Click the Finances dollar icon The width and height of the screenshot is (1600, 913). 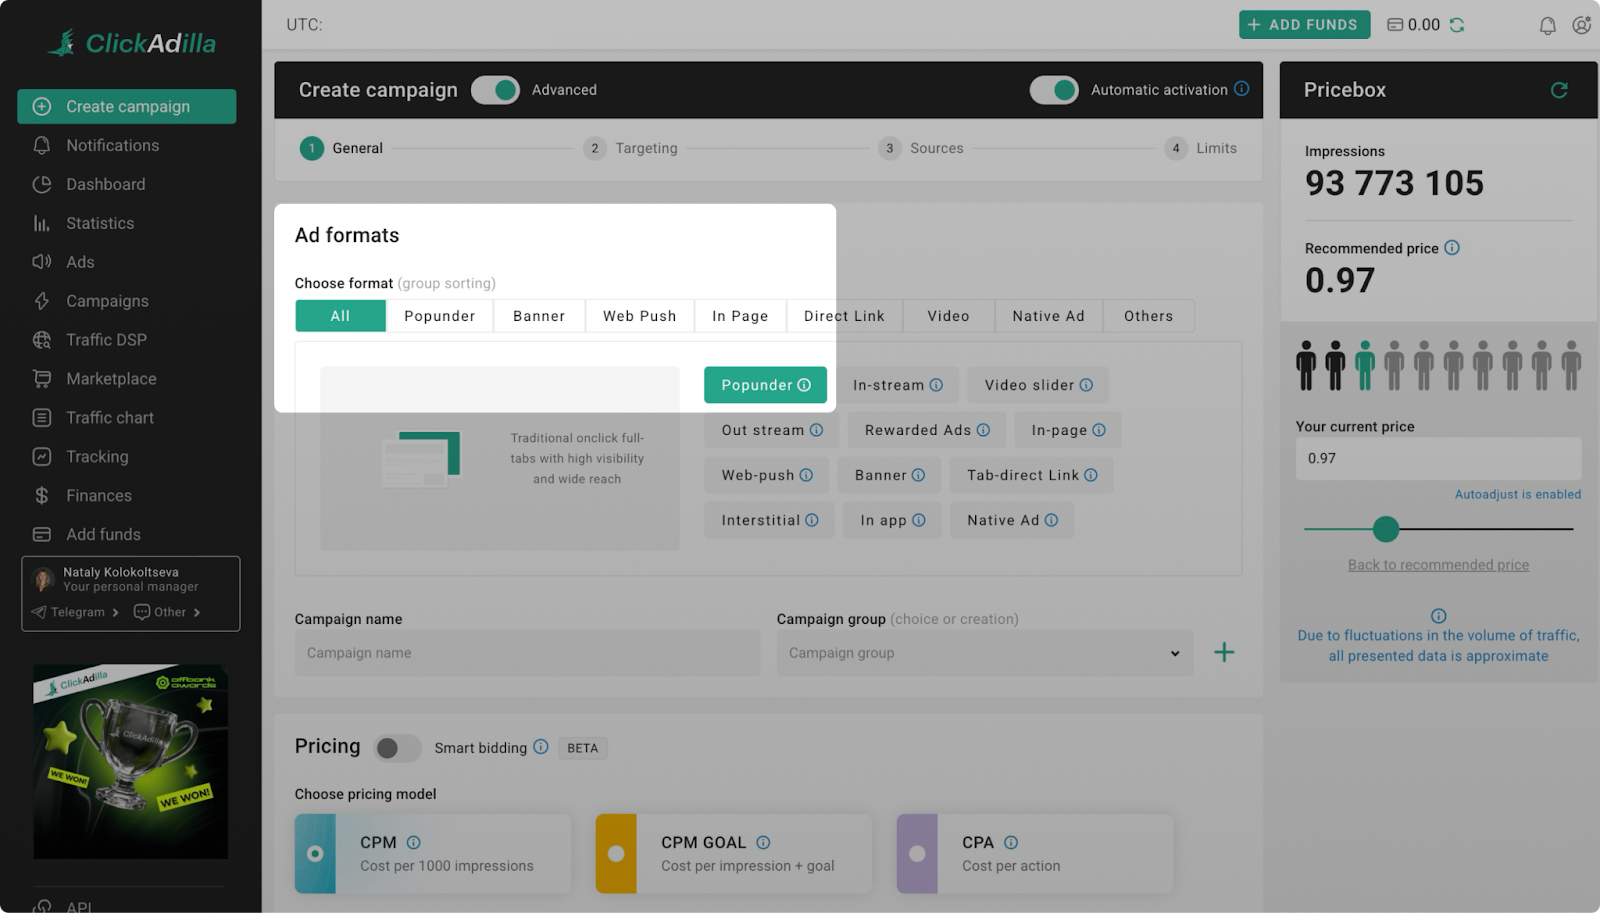point(42,496)
